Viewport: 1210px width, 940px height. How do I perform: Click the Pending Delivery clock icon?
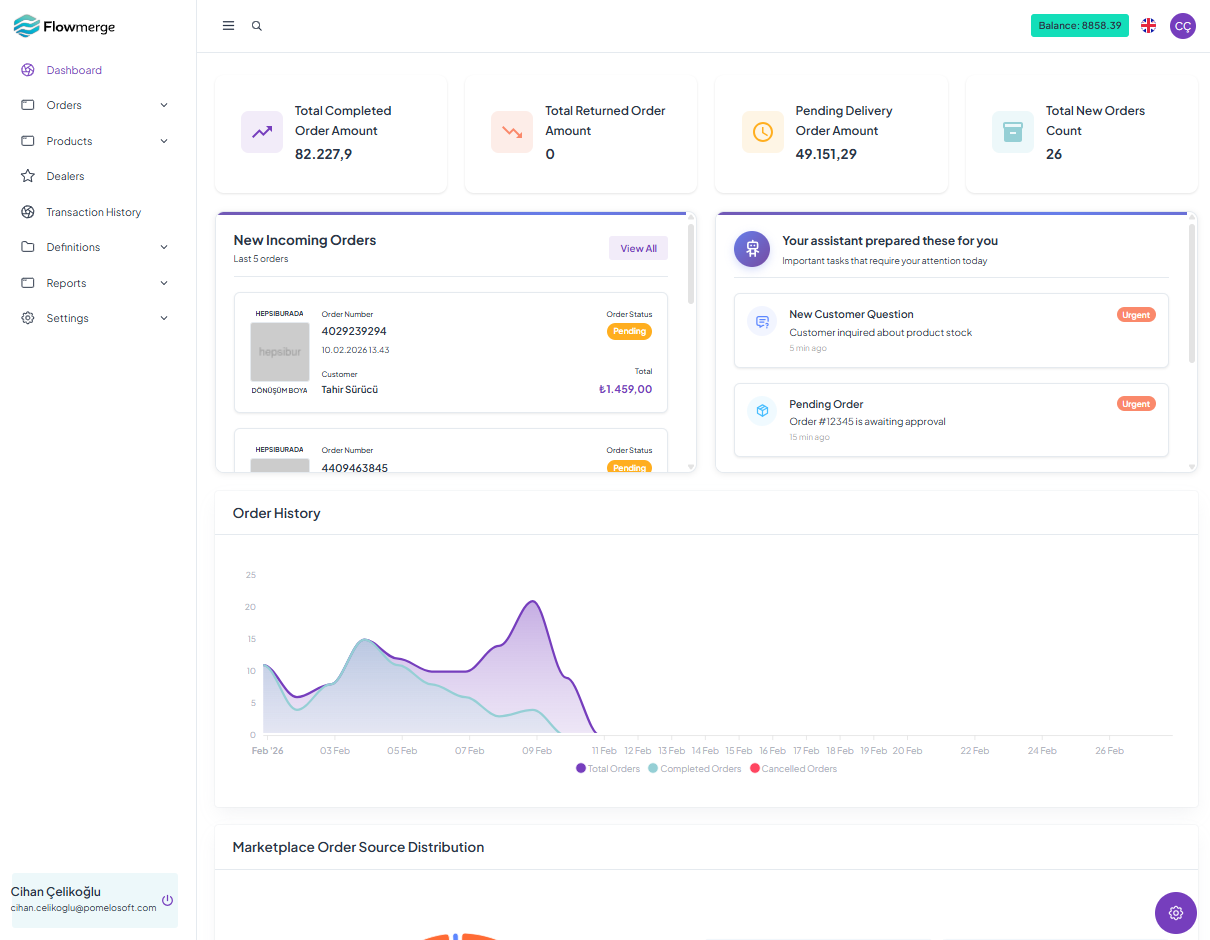pos(762,132)
